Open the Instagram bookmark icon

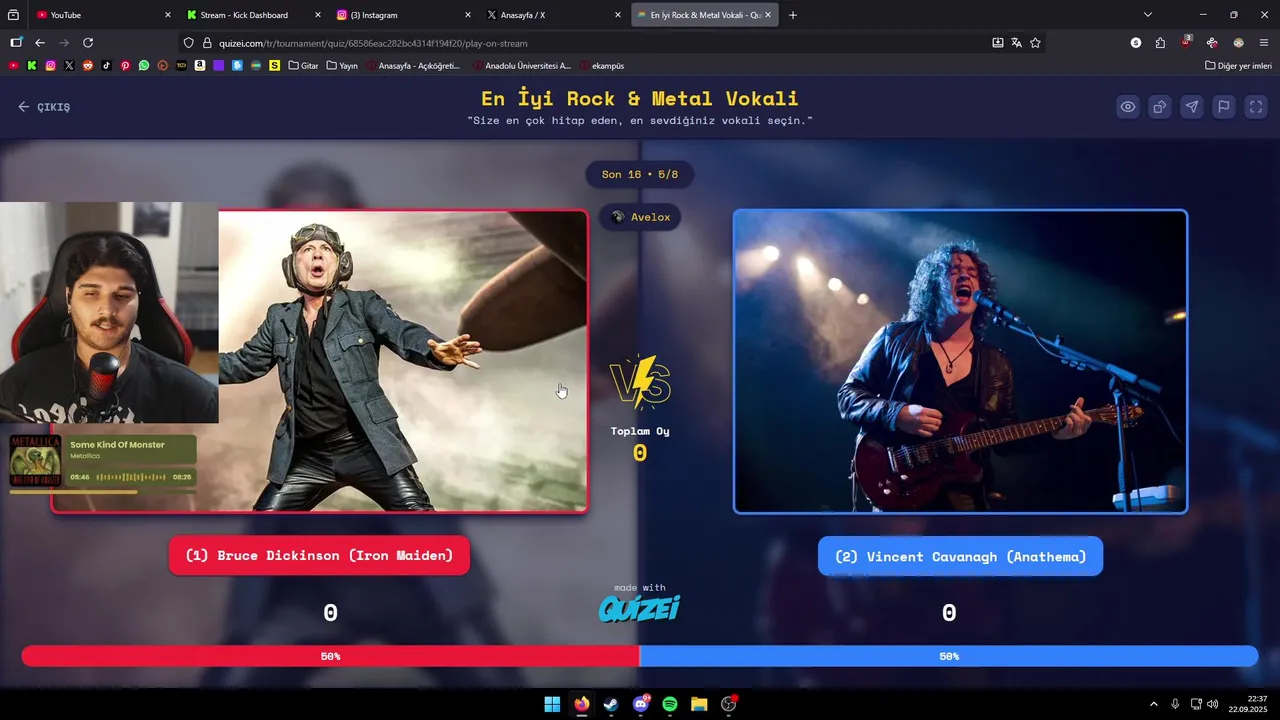point(51,65)
